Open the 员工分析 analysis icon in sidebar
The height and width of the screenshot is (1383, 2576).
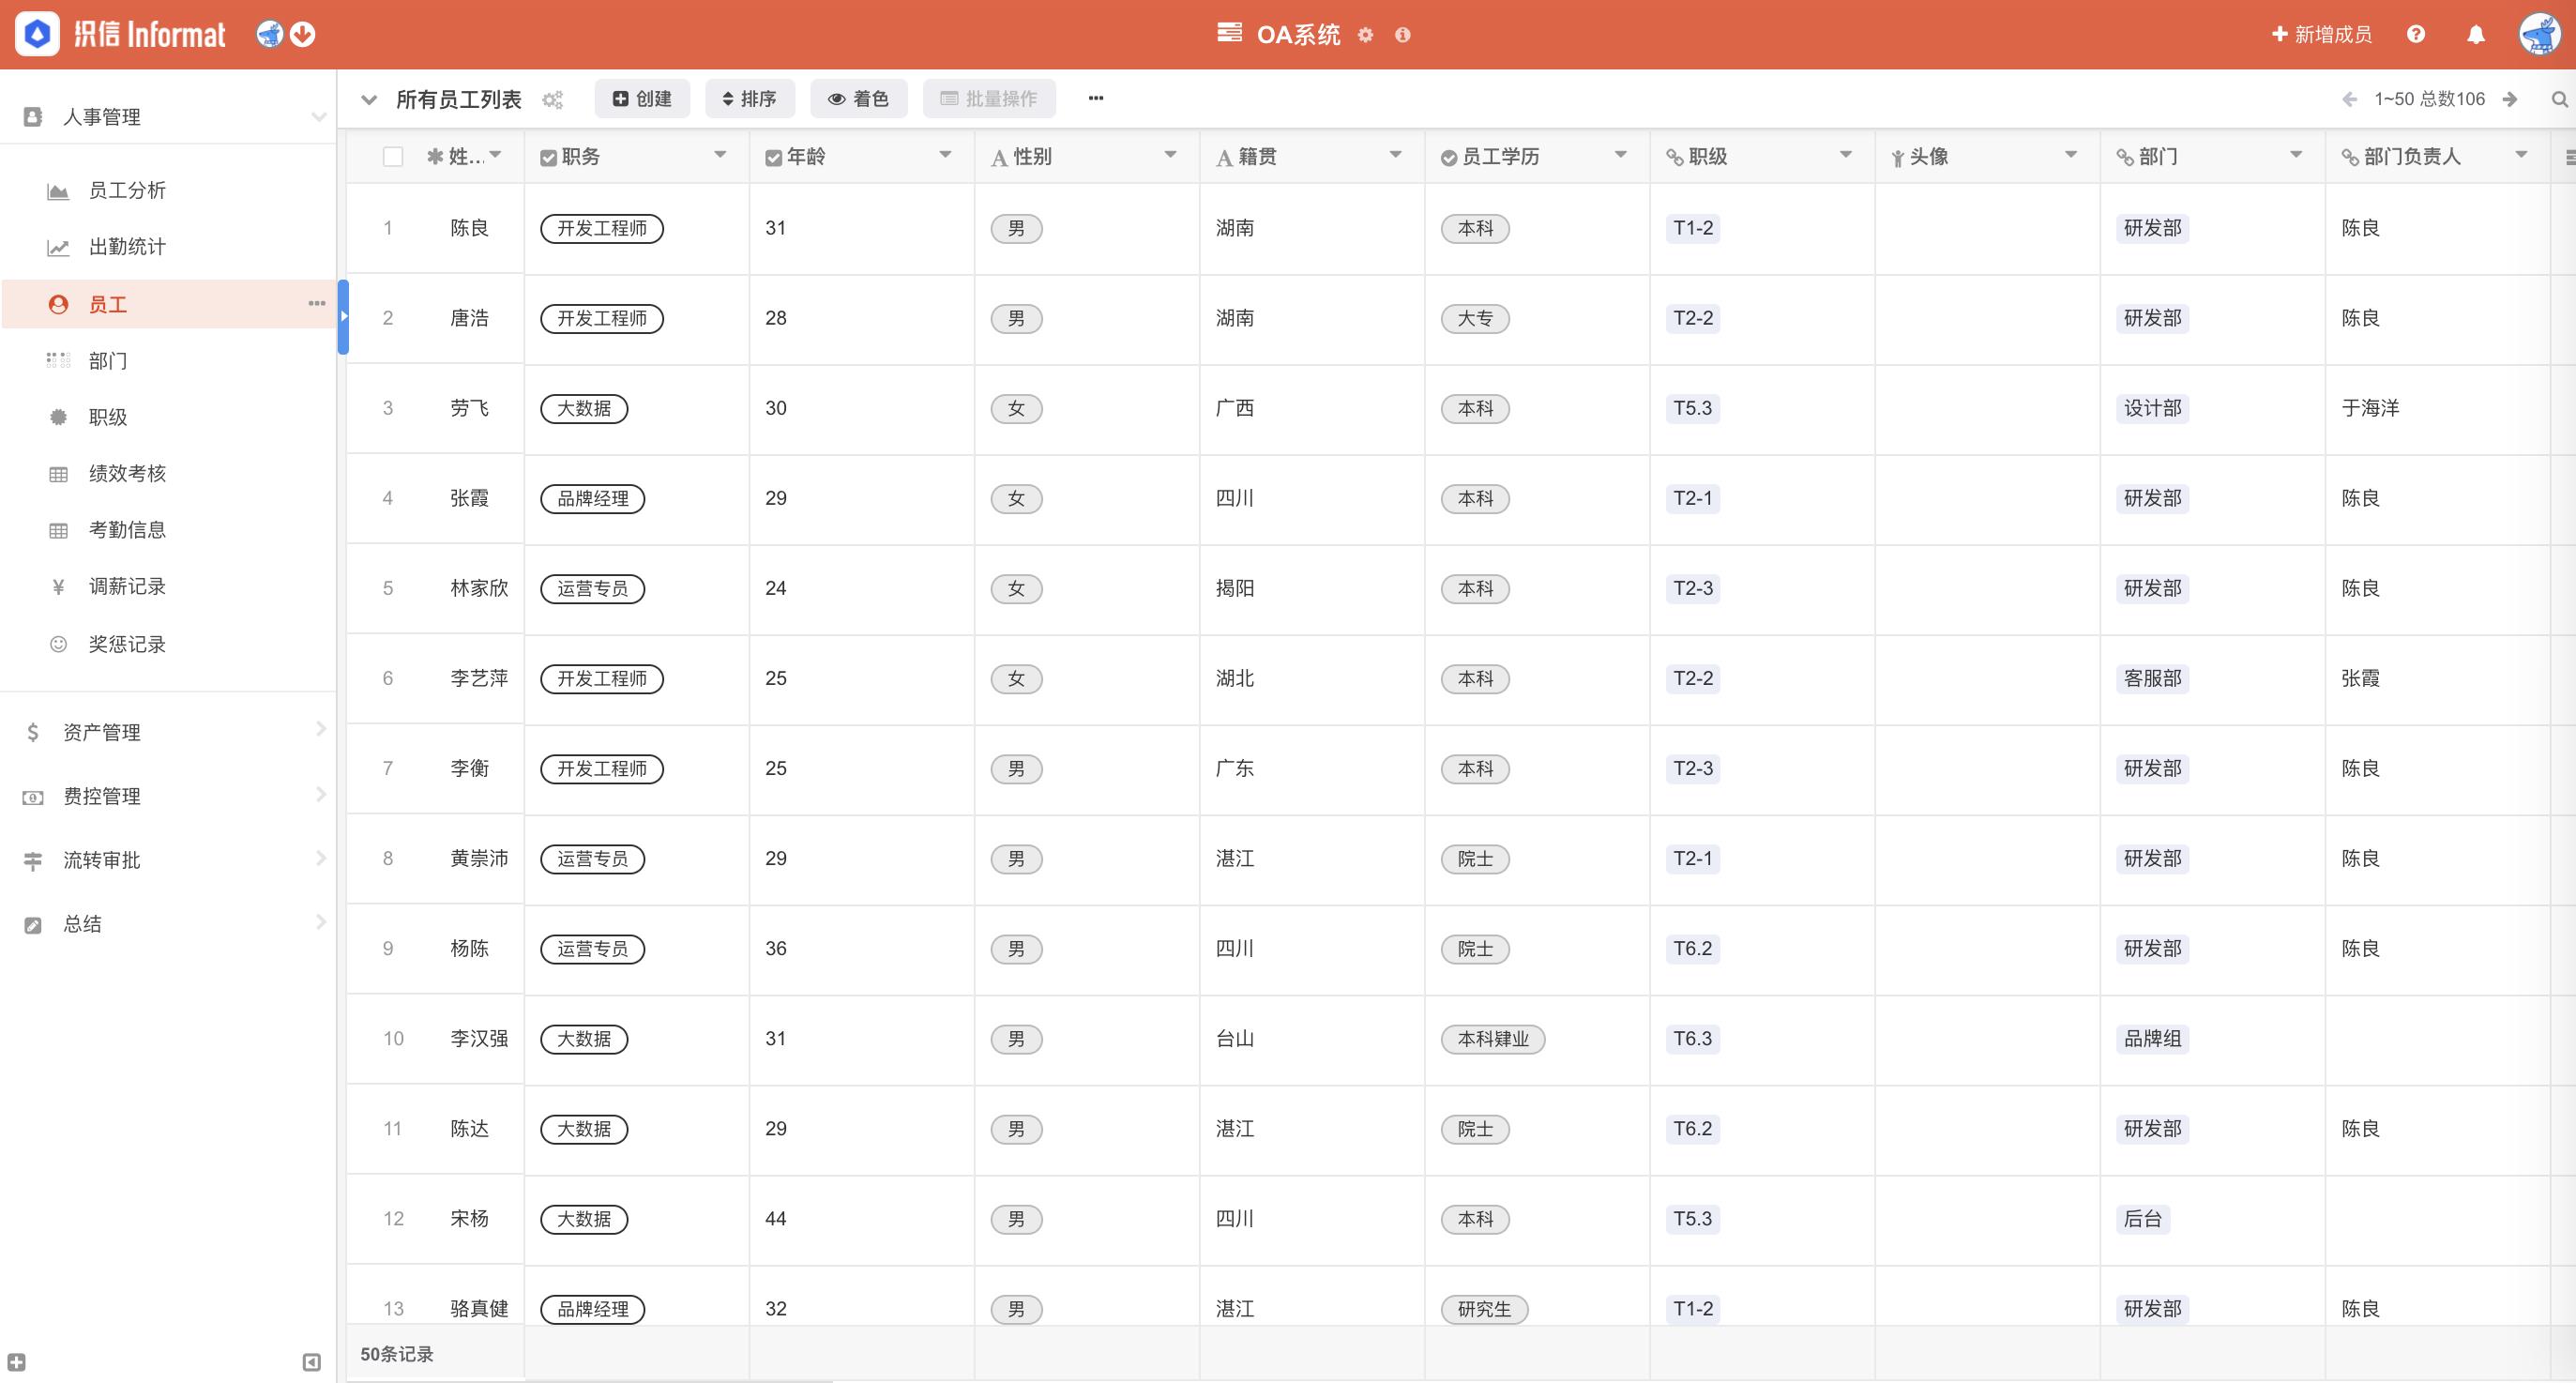pos(57,190)
